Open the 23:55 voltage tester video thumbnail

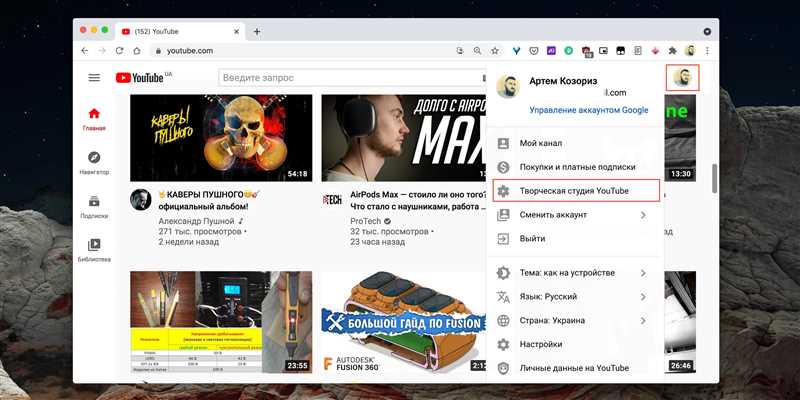tap(221, 322)
